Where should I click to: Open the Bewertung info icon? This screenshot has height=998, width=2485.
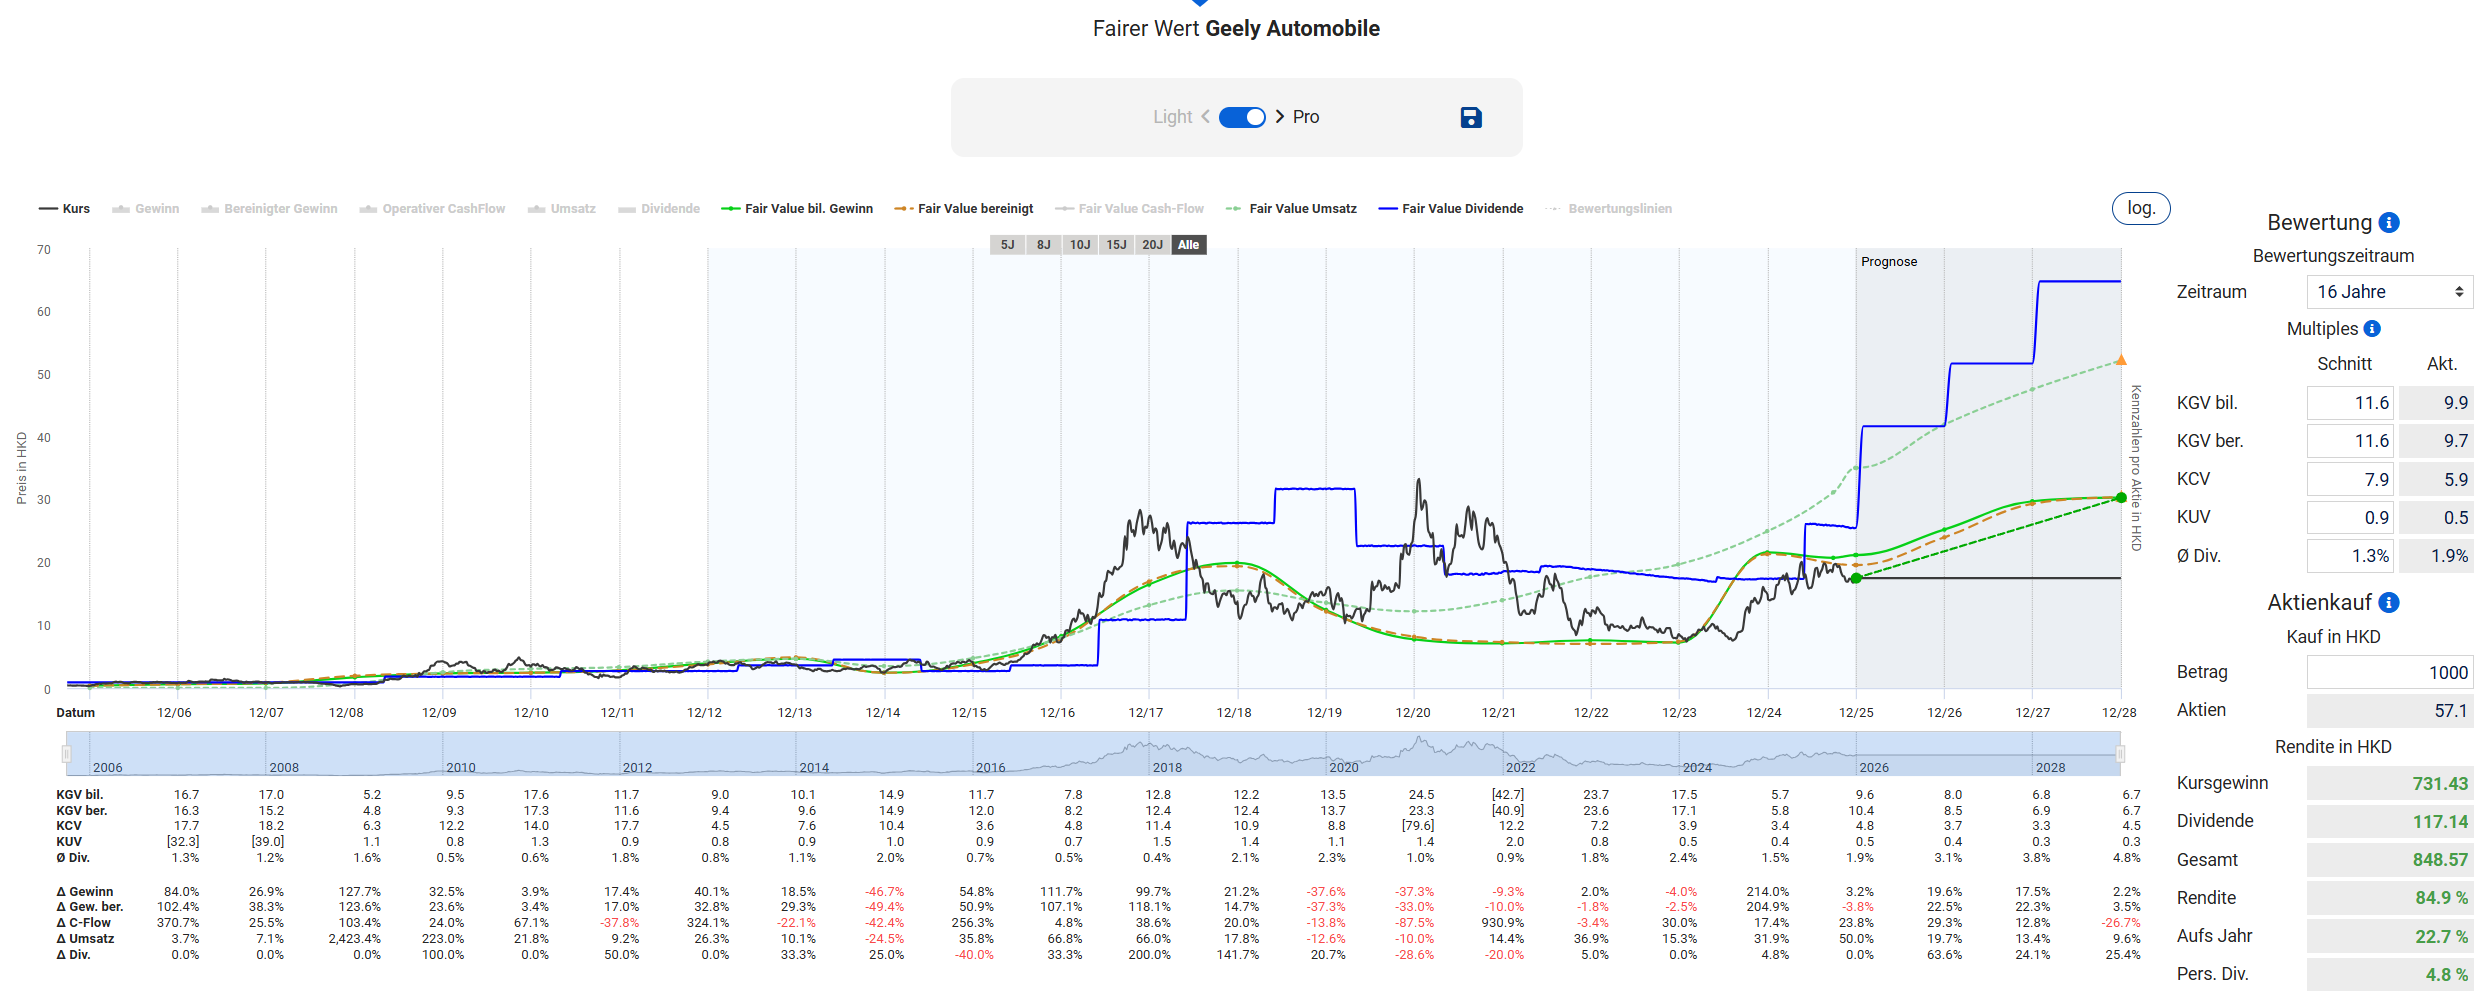click(x=2389, y=223)
